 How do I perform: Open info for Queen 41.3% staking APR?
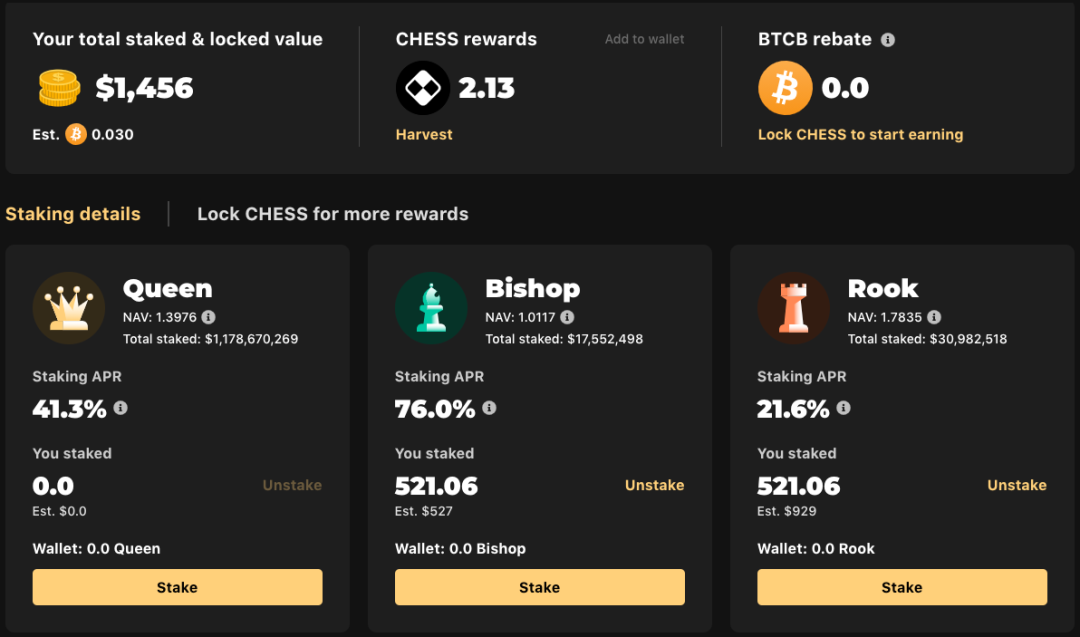point(121,408)
